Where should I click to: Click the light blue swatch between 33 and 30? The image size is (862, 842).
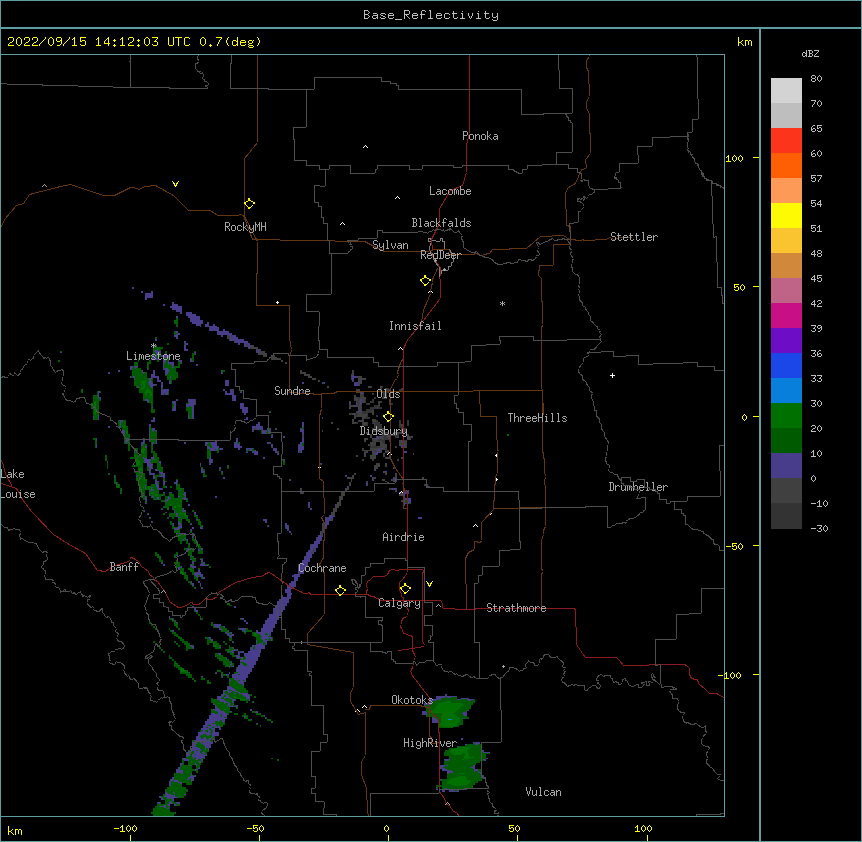[x=786, y=391]
